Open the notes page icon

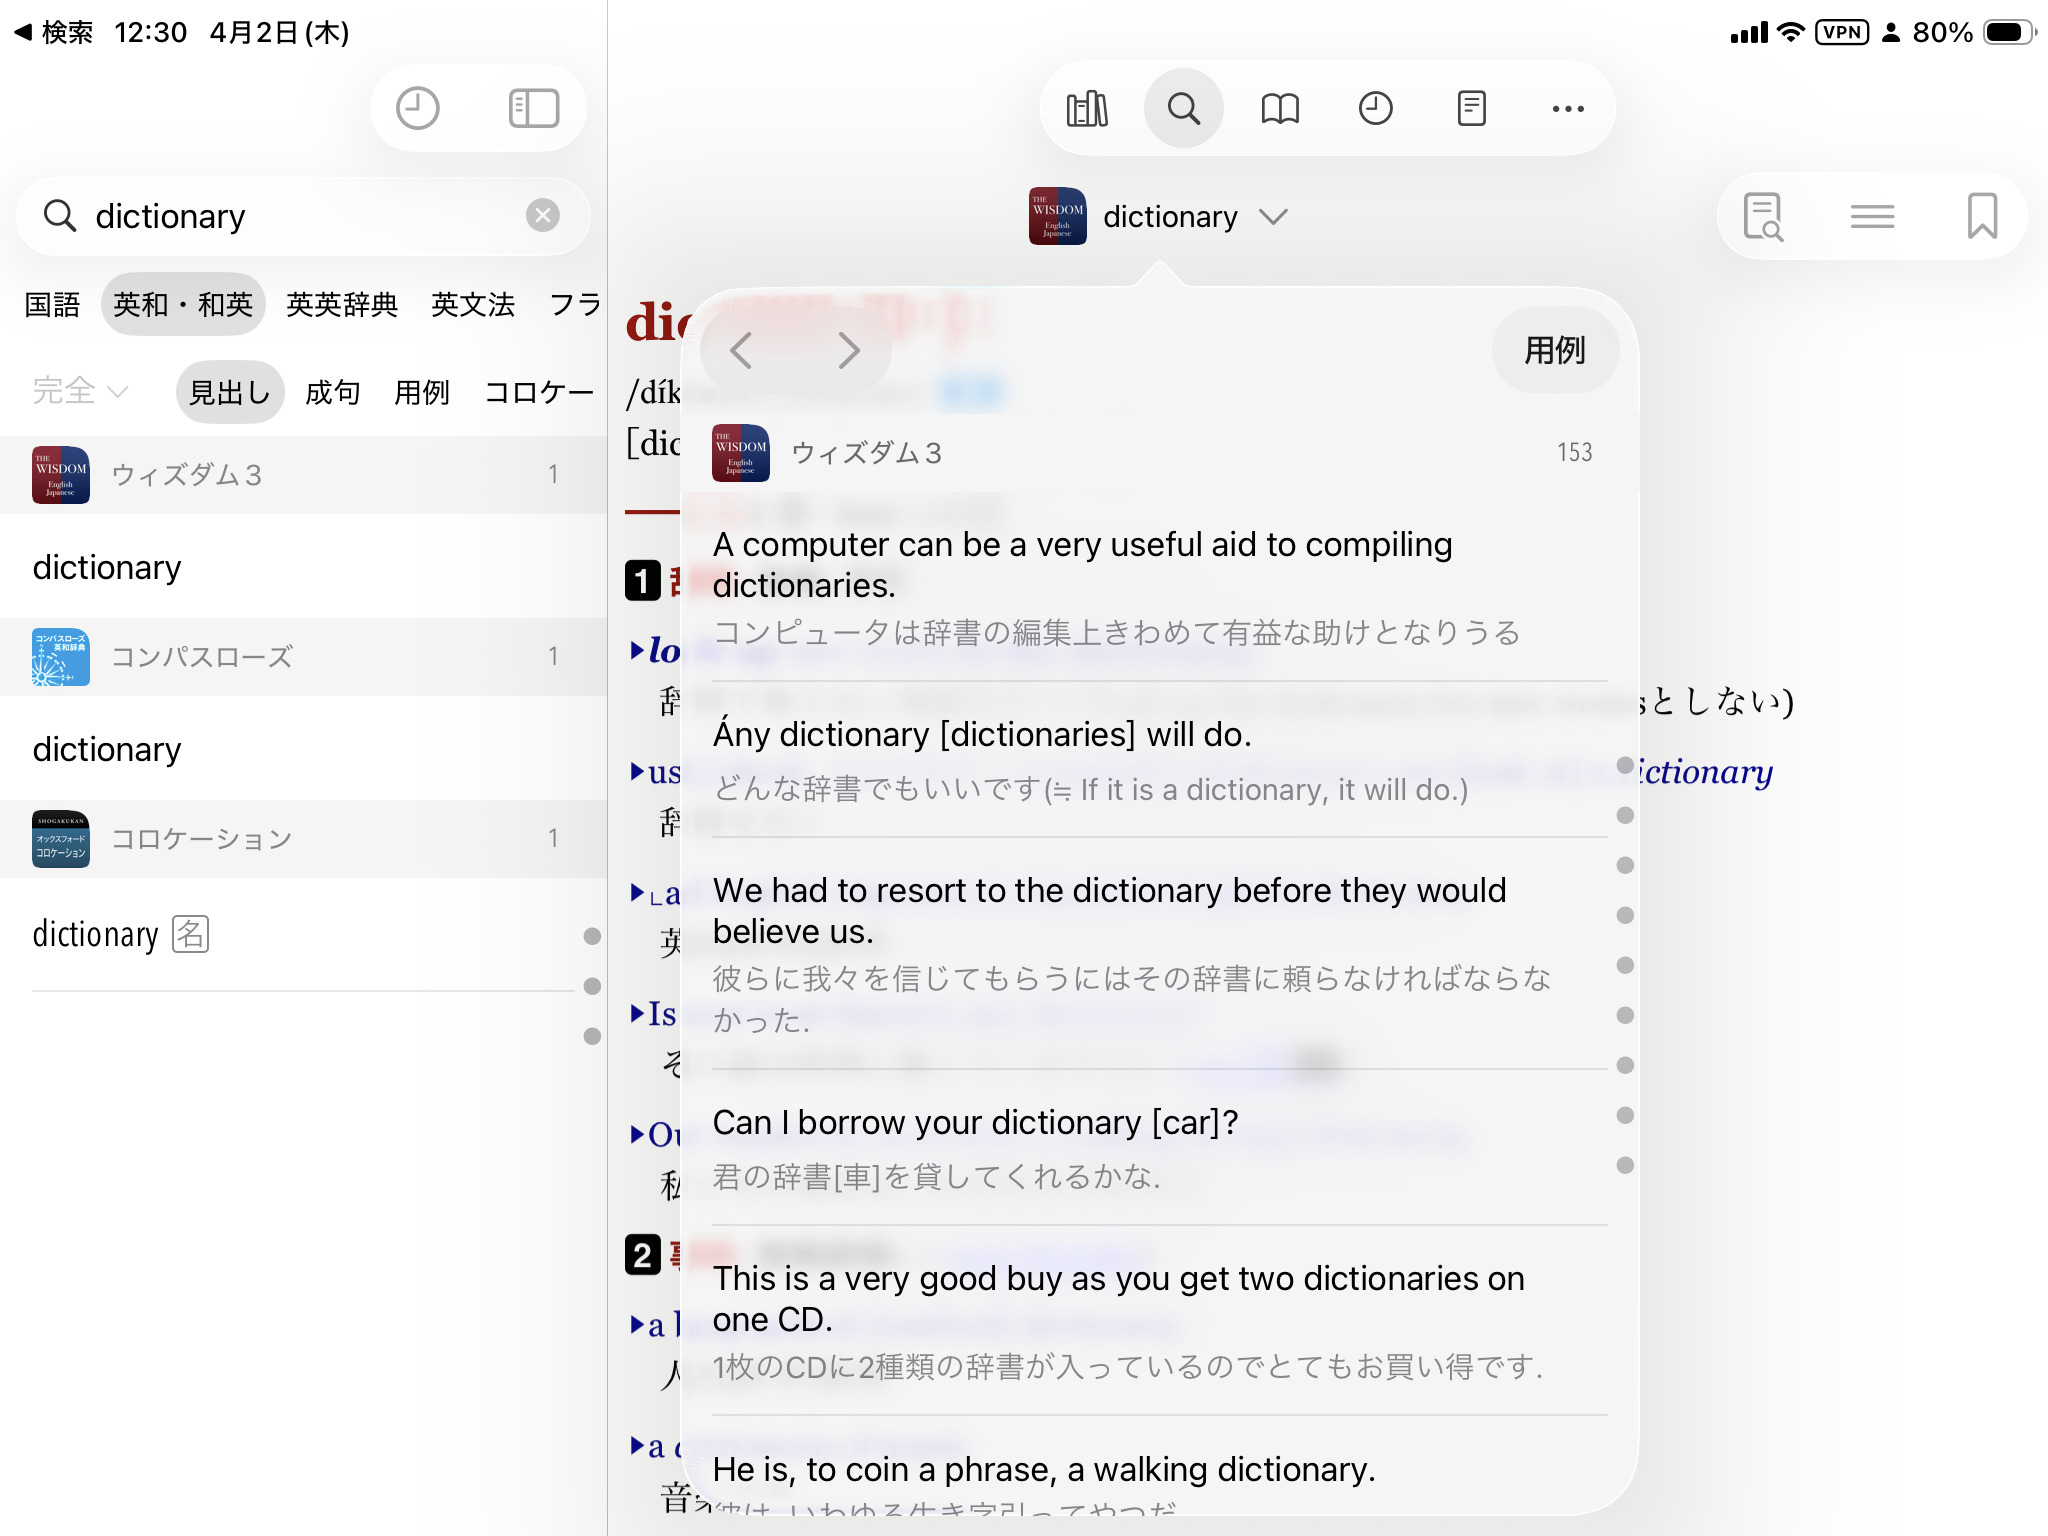1471,109
